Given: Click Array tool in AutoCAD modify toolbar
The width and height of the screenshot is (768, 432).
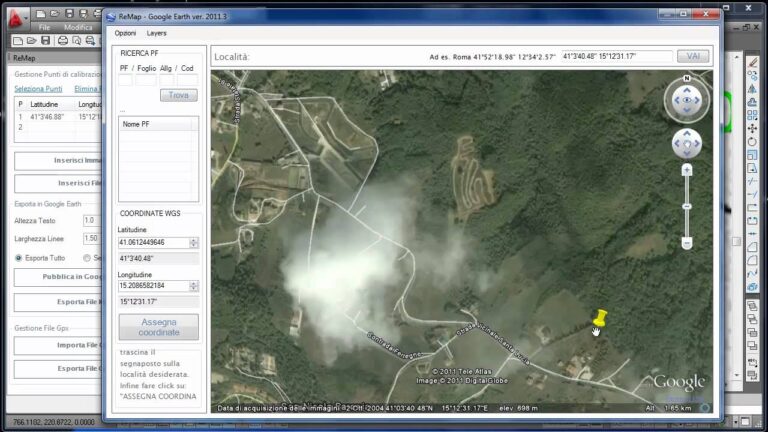Looking at the screenshot, I should click(752, 115).
